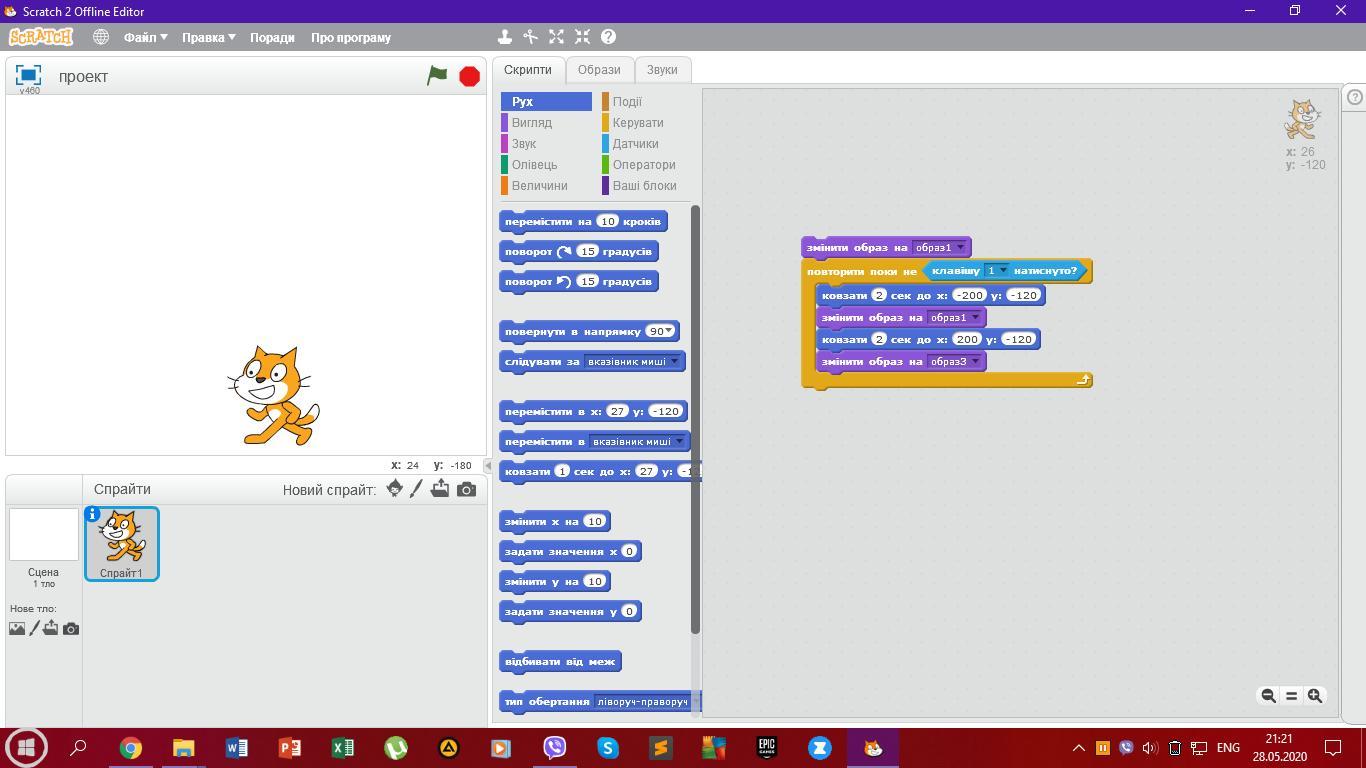Upload backdrop from file
Image resolution: width=1366 pixels, height=768 pixels.
click(51, 628)
